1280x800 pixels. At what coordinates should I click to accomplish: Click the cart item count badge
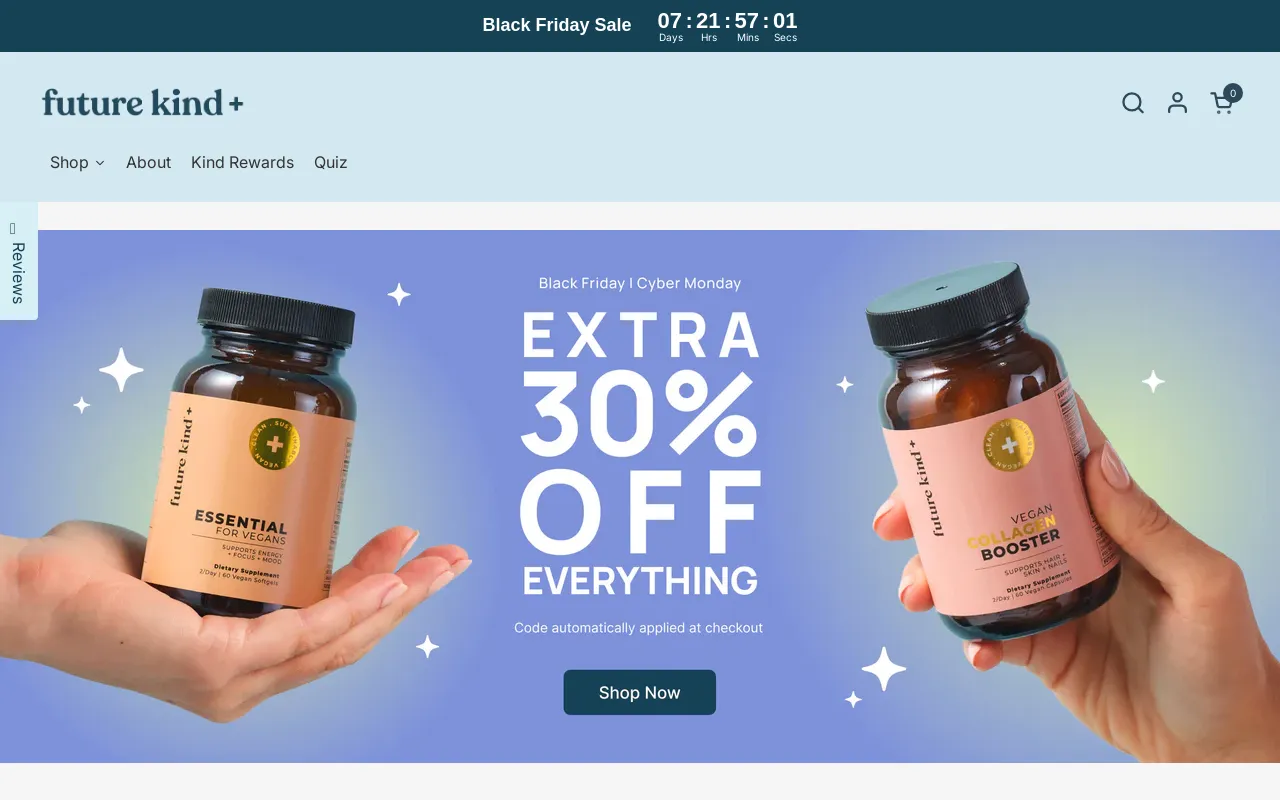click(1233, 93)
